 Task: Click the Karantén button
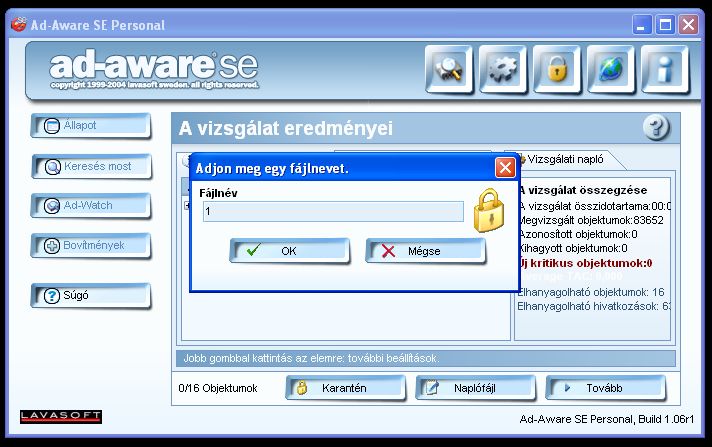345,388
